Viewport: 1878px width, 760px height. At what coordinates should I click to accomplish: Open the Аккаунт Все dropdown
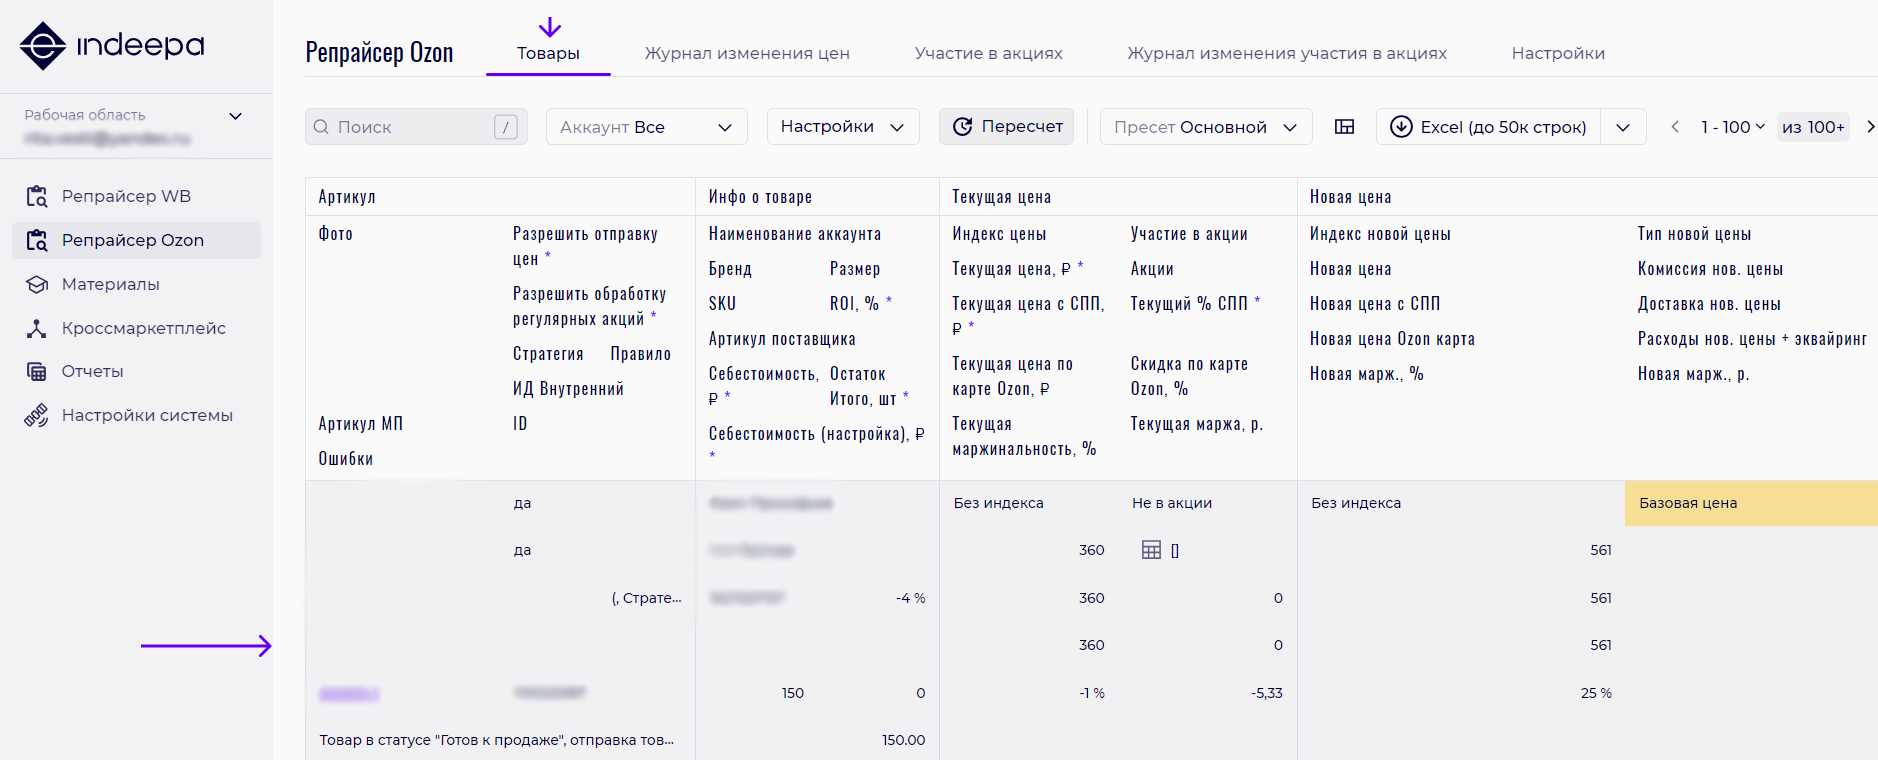(x=646, y=127)
